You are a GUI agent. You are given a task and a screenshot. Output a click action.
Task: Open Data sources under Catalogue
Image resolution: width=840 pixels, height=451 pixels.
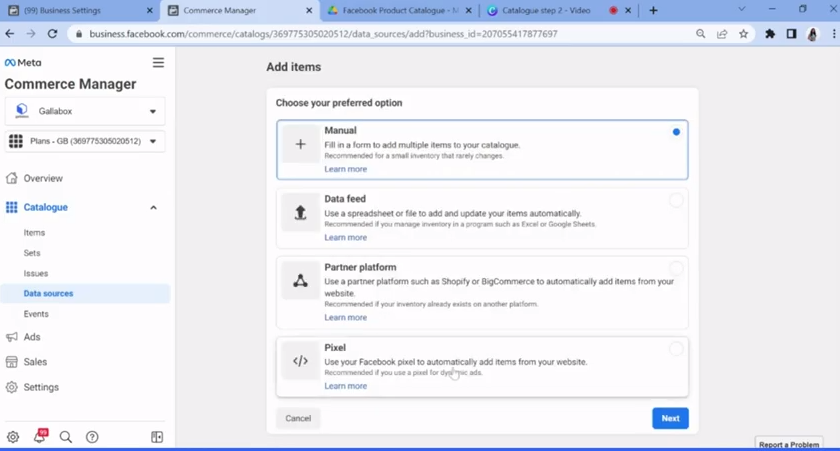(x=86, y=294)
